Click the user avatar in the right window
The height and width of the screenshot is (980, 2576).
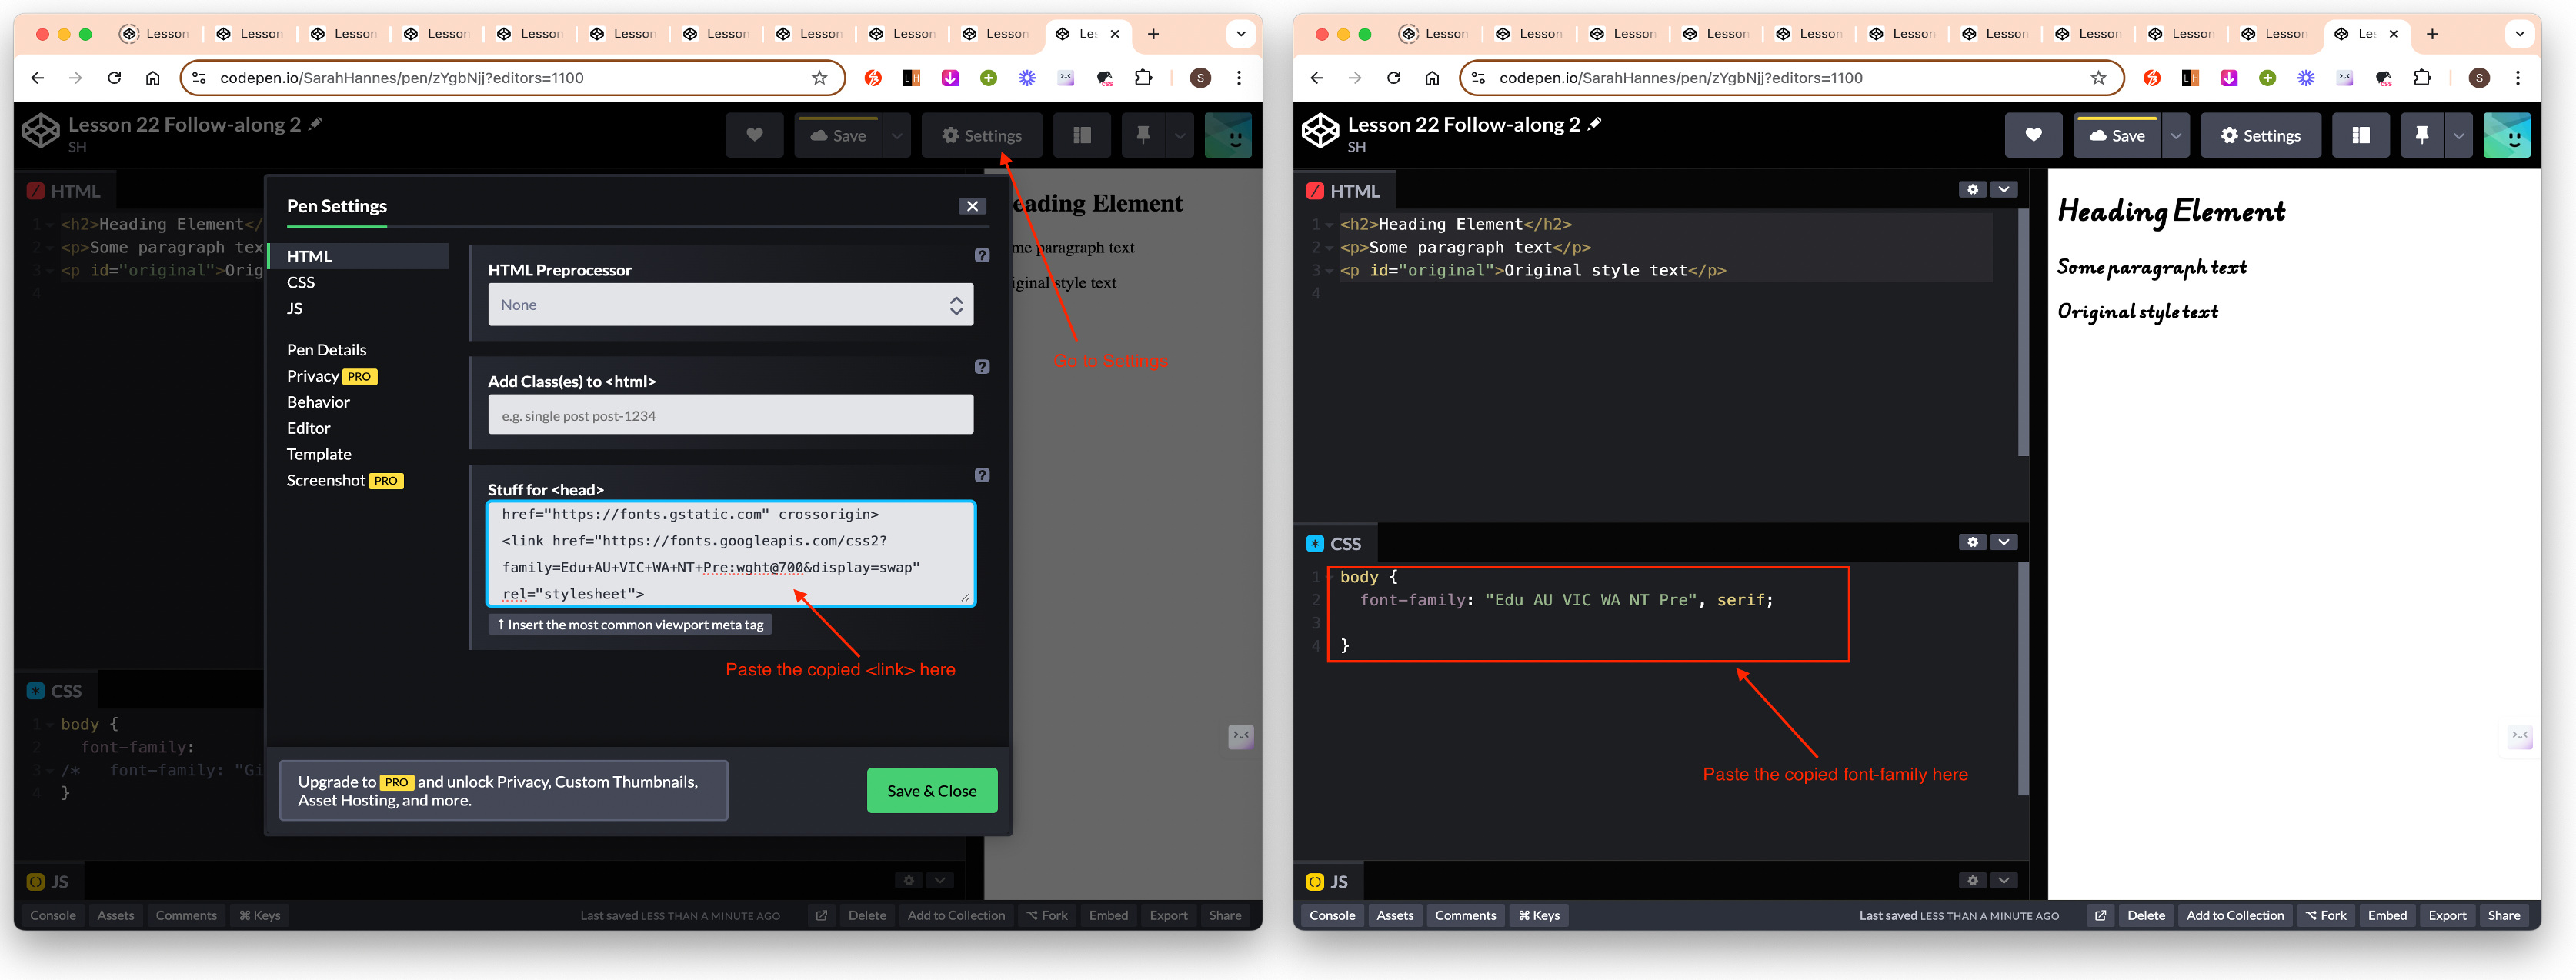2507,136
